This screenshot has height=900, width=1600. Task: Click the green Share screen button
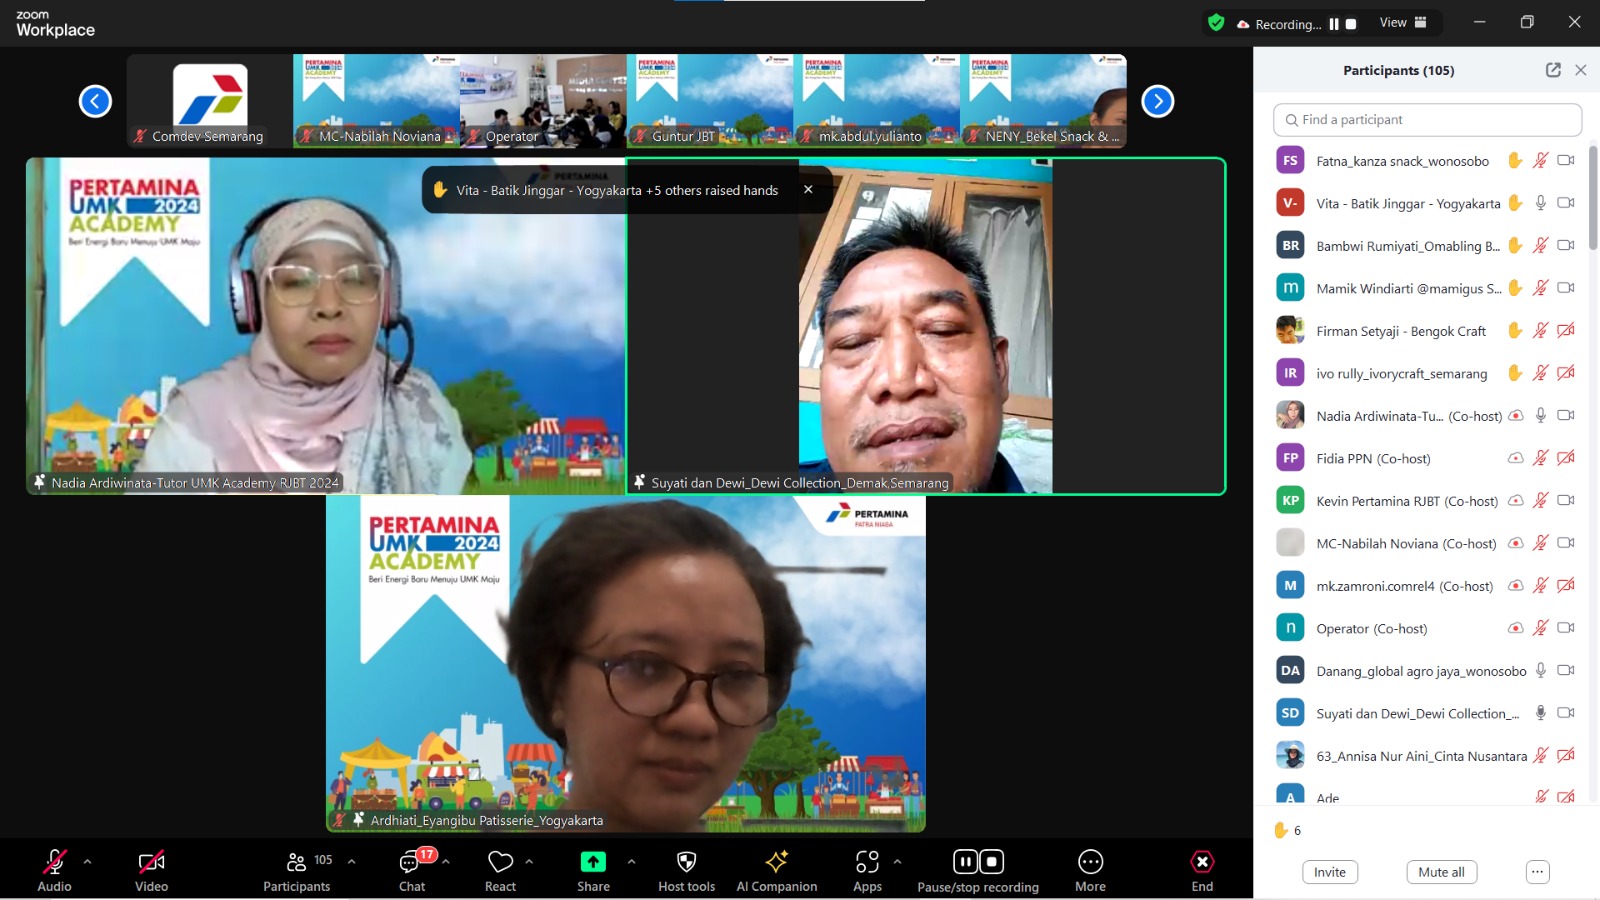click(593, 869)
